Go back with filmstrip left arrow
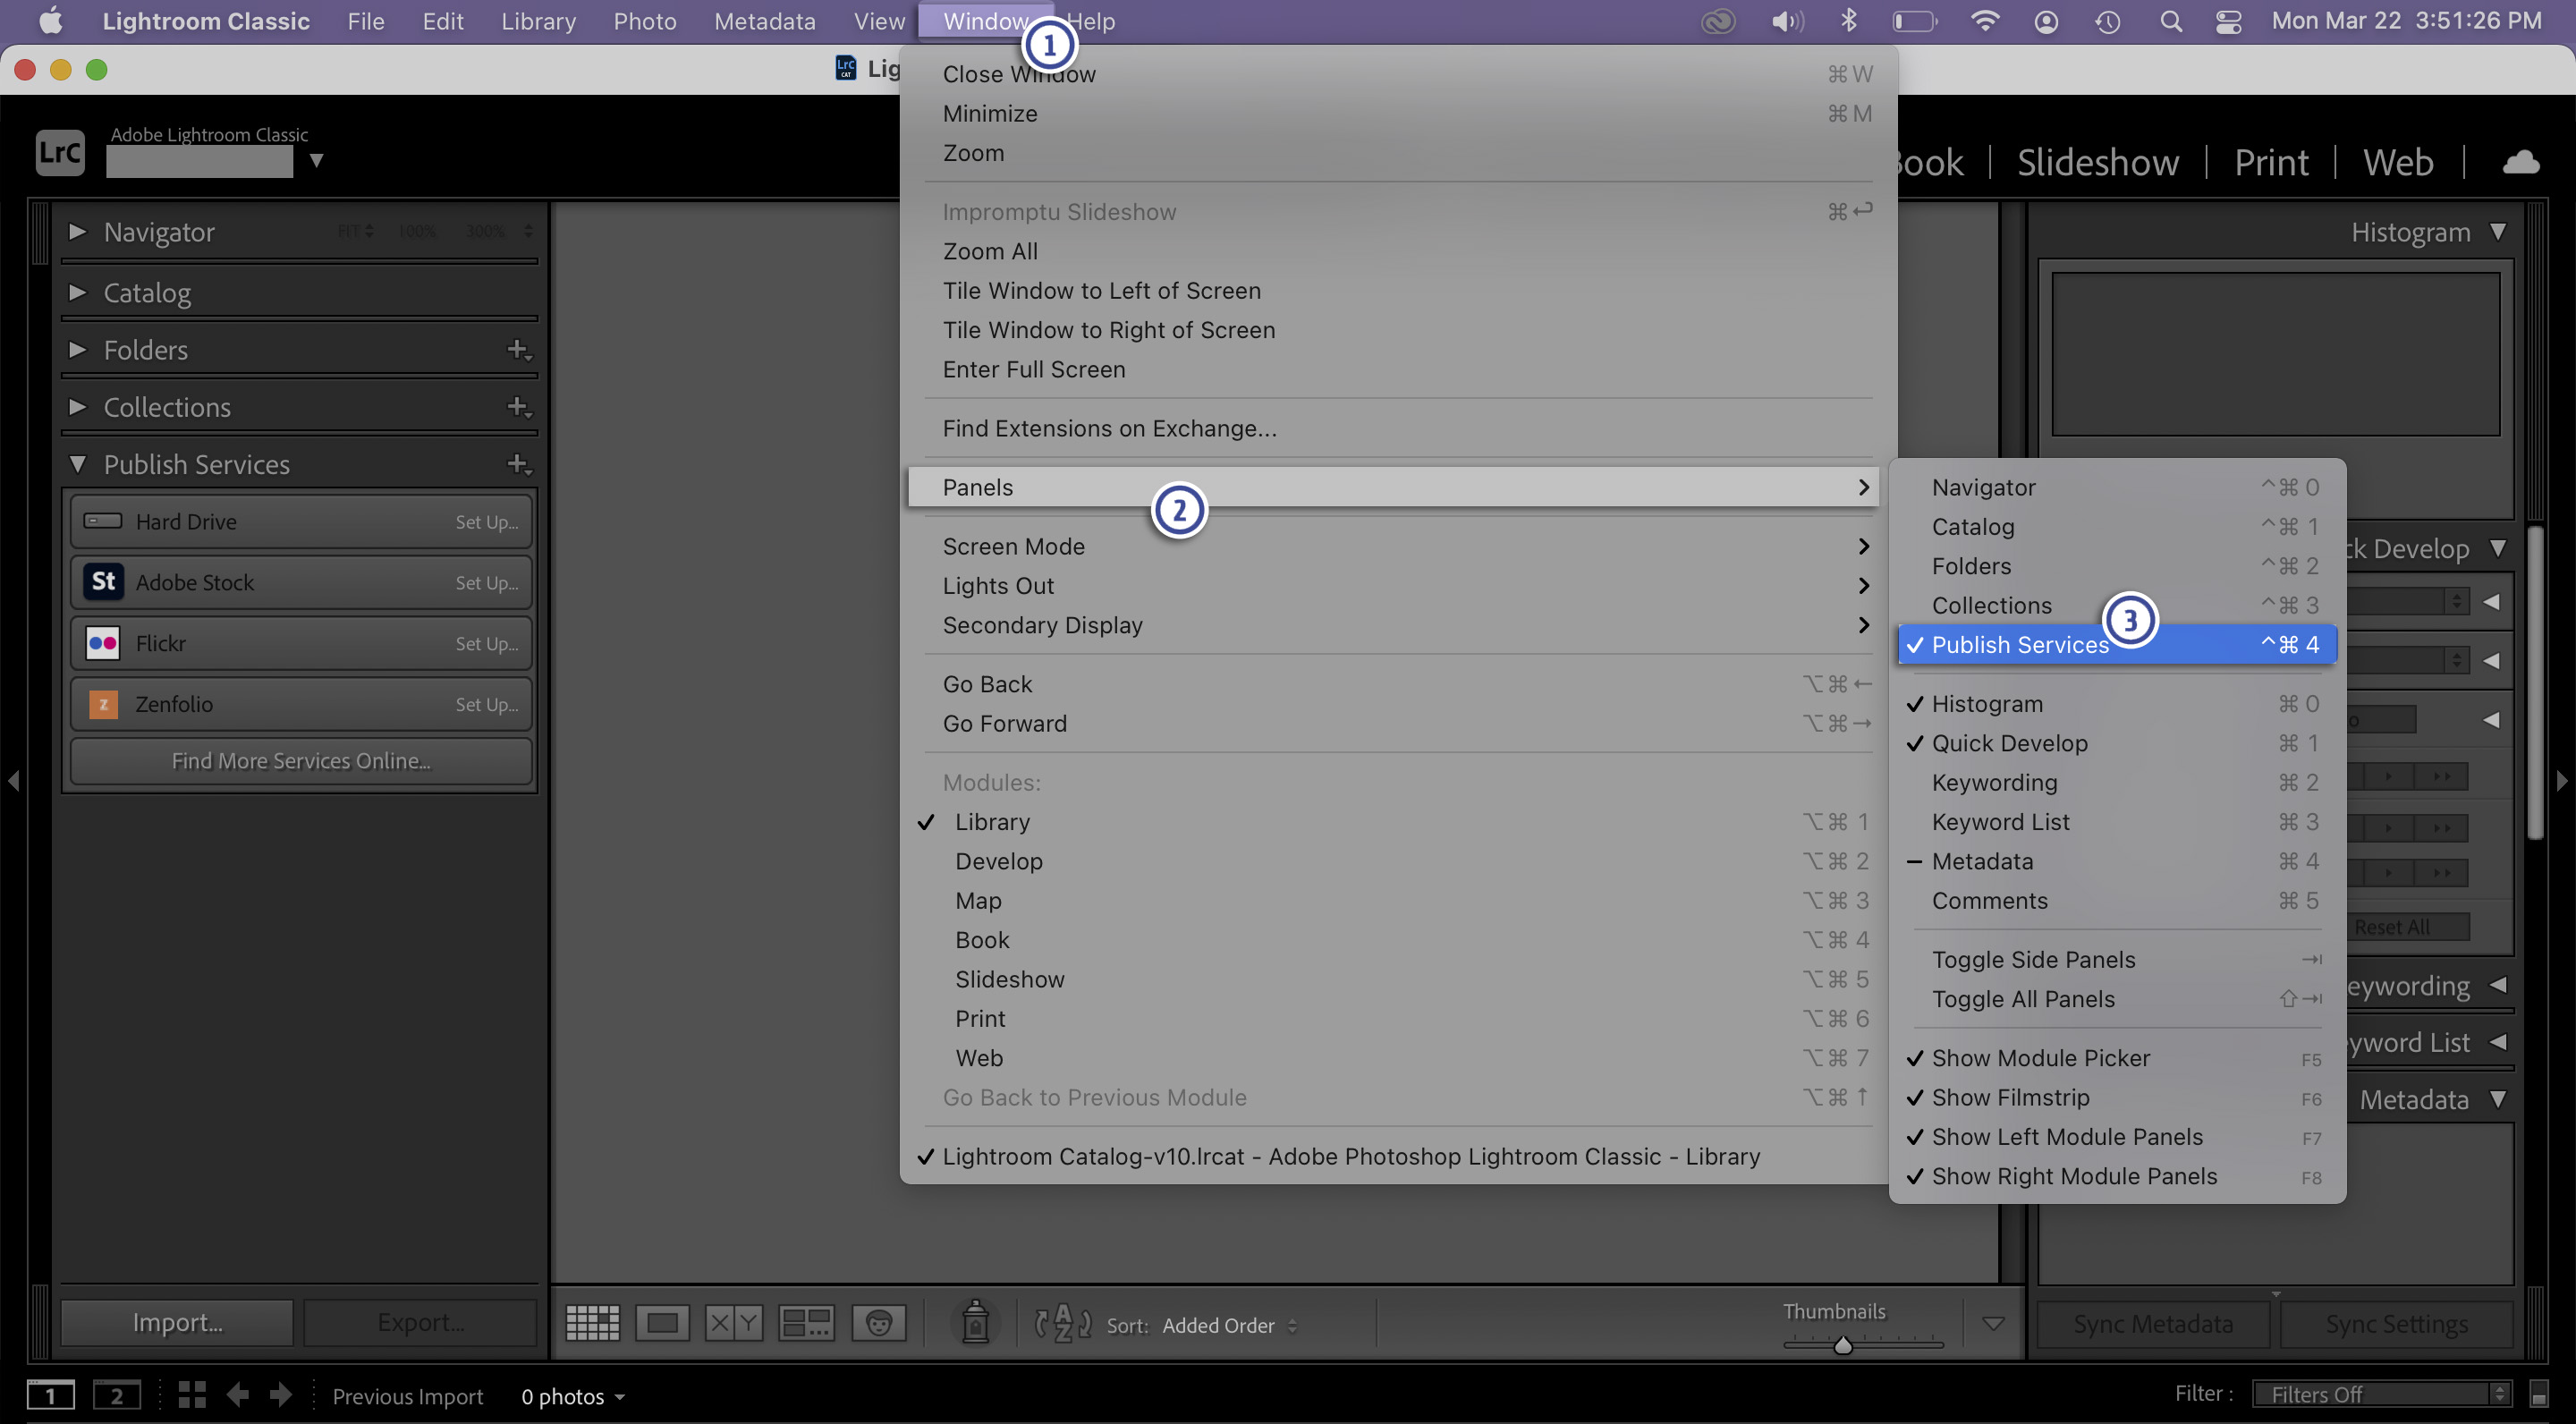This screenshot has width=2576, height=1424. point(238,1395)
